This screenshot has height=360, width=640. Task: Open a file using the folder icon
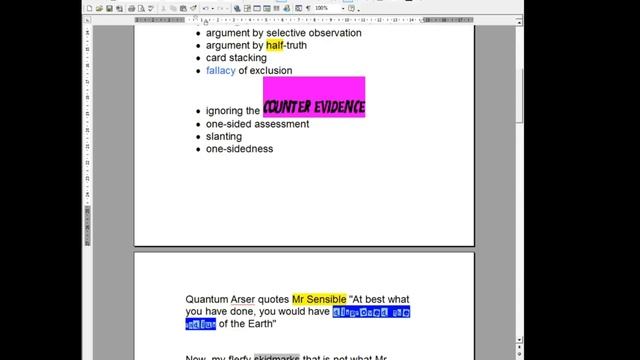pos(99,8)
